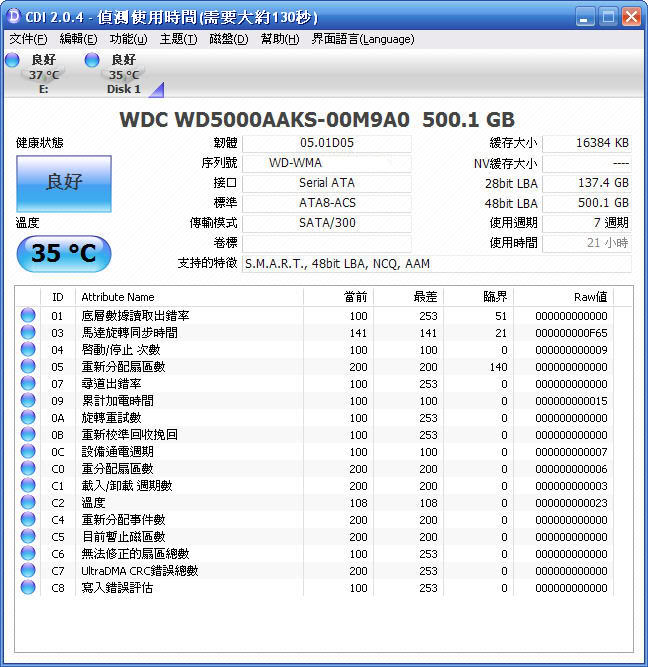Click the status orb for attribute 0B

[28, 434]
